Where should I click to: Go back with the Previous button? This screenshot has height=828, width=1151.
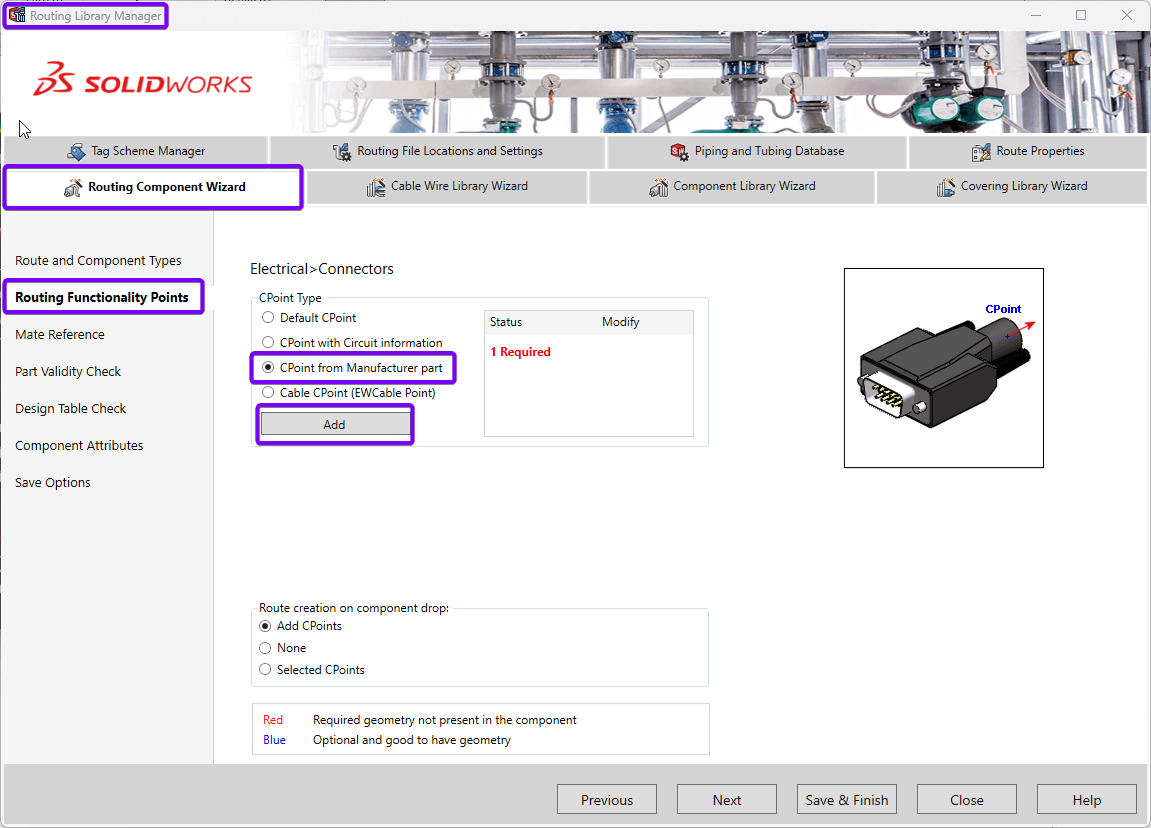click(x=606, y=799)
